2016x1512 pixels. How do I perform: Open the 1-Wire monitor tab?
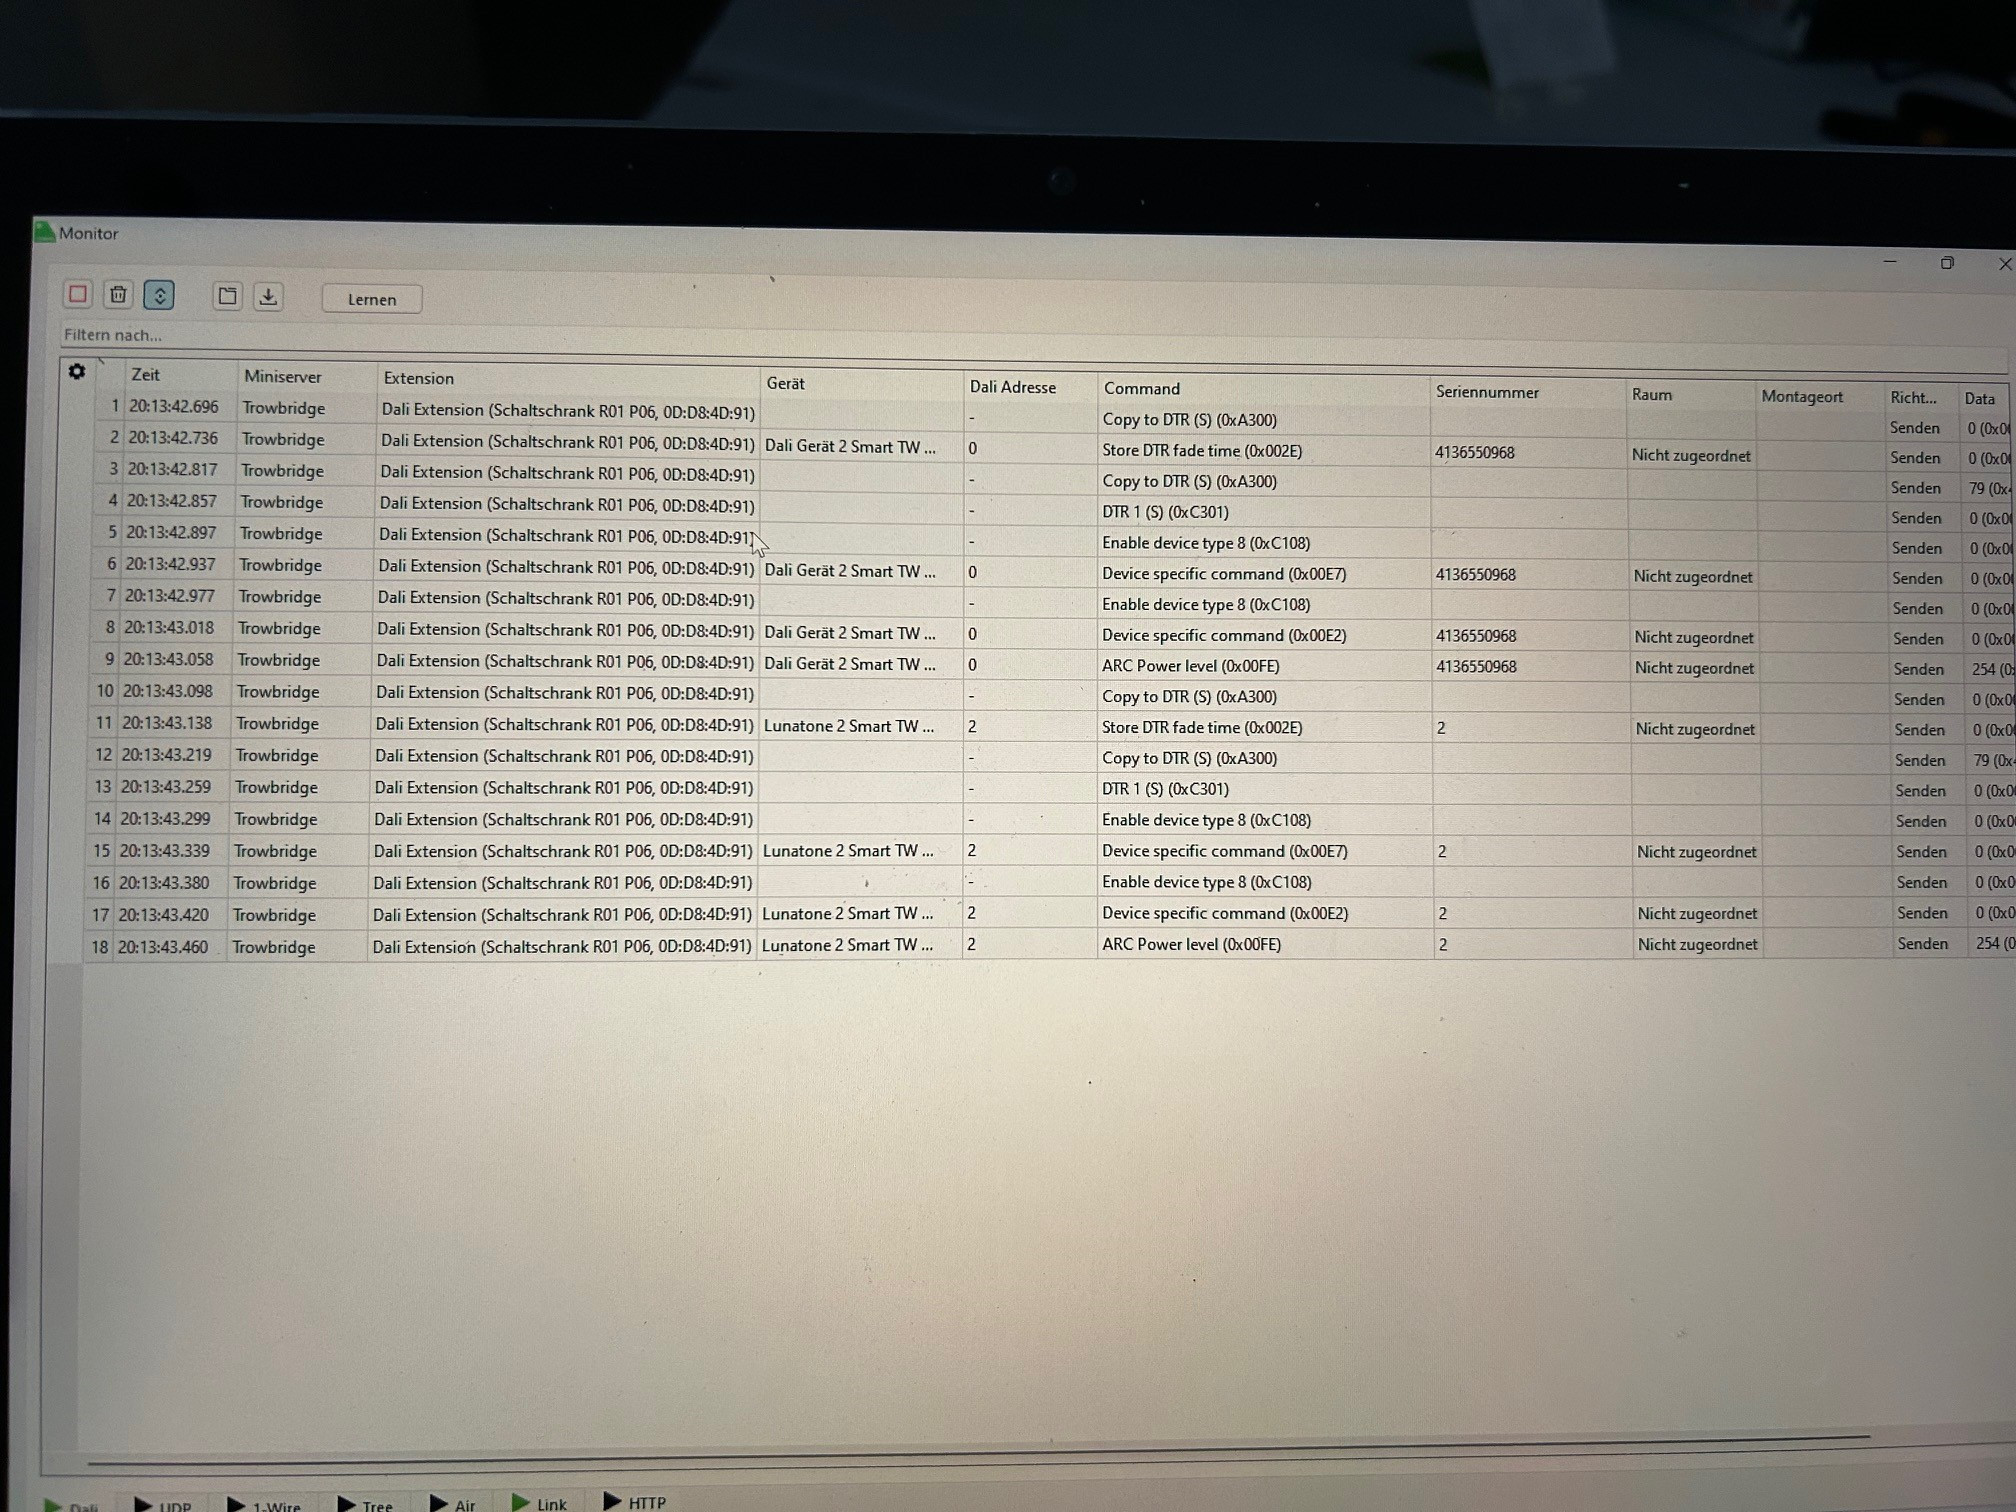pos(265,1505)
